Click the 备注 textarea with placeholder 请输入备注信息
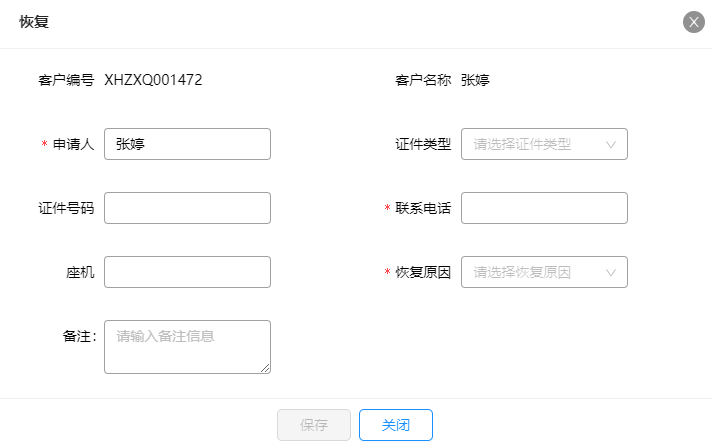Image resolution: width=712 pixels, height=448 pixels. click(x=187, y=347)
